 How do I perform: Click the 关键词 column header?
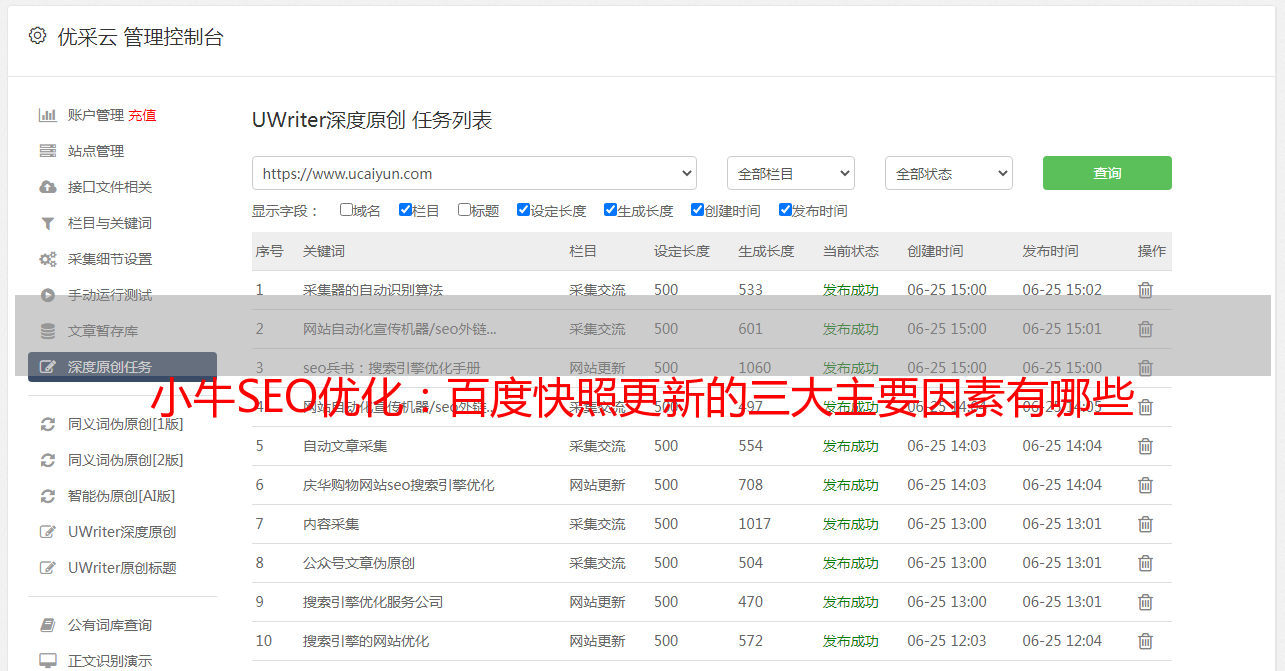[x=324, y=251]
